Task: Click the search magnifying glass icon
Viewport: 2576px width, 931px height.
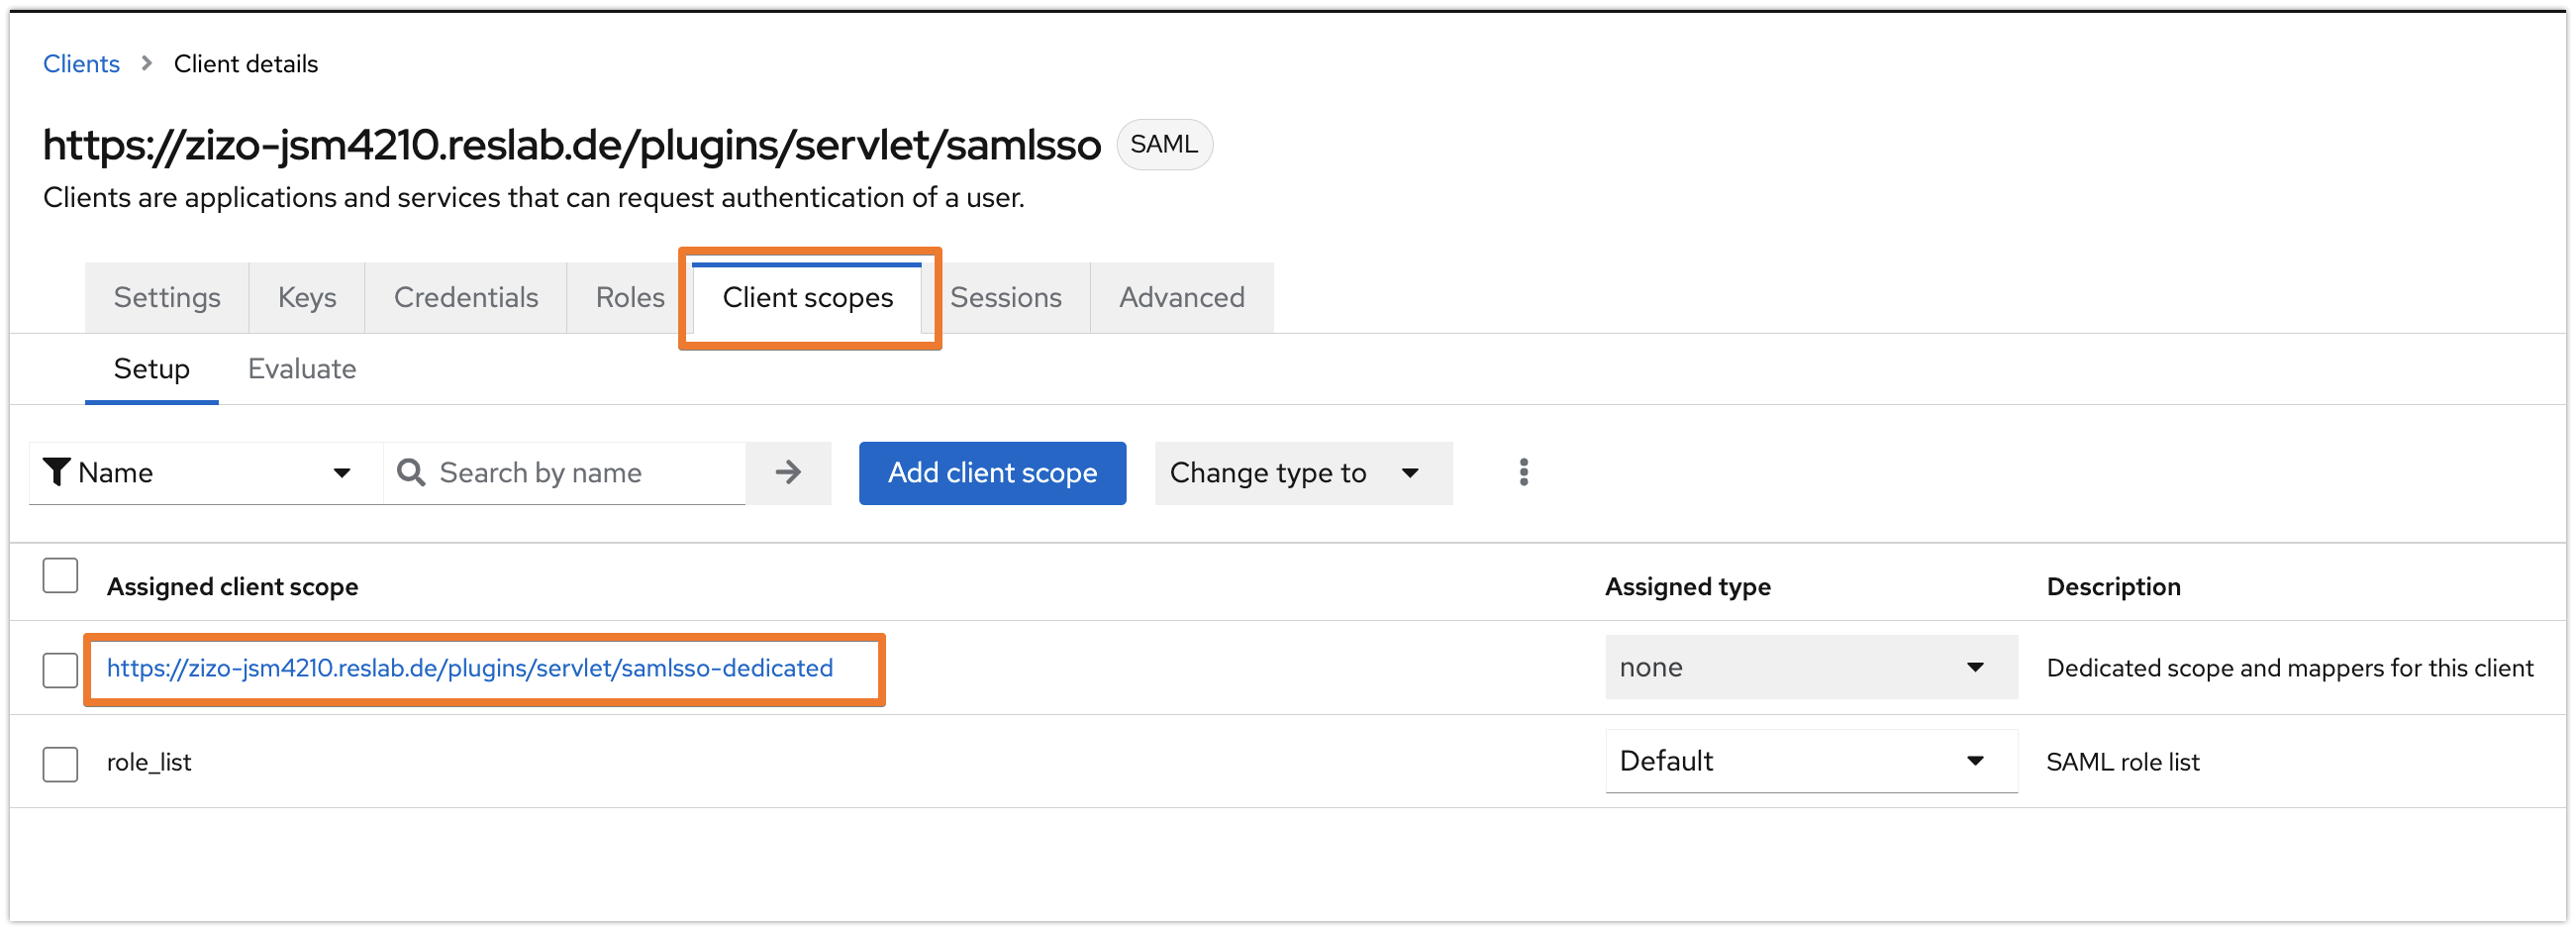Action: 411,472
